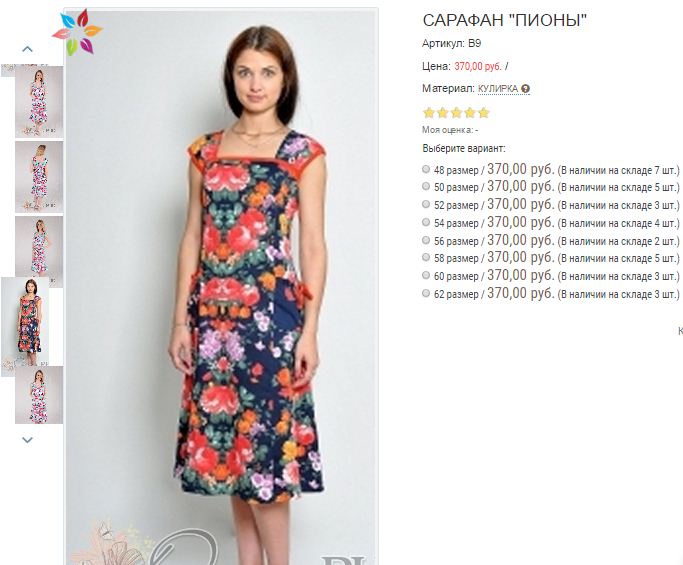Select the 62 размер radio button
The image size is (683, 565).
tap(426, 293)
